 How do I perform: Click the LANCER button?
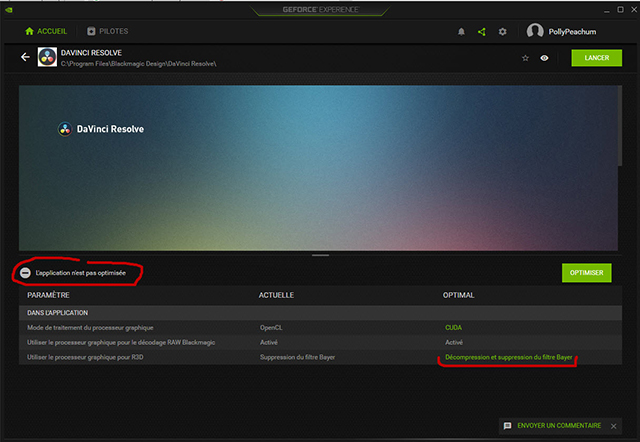(x=597, y=58)
